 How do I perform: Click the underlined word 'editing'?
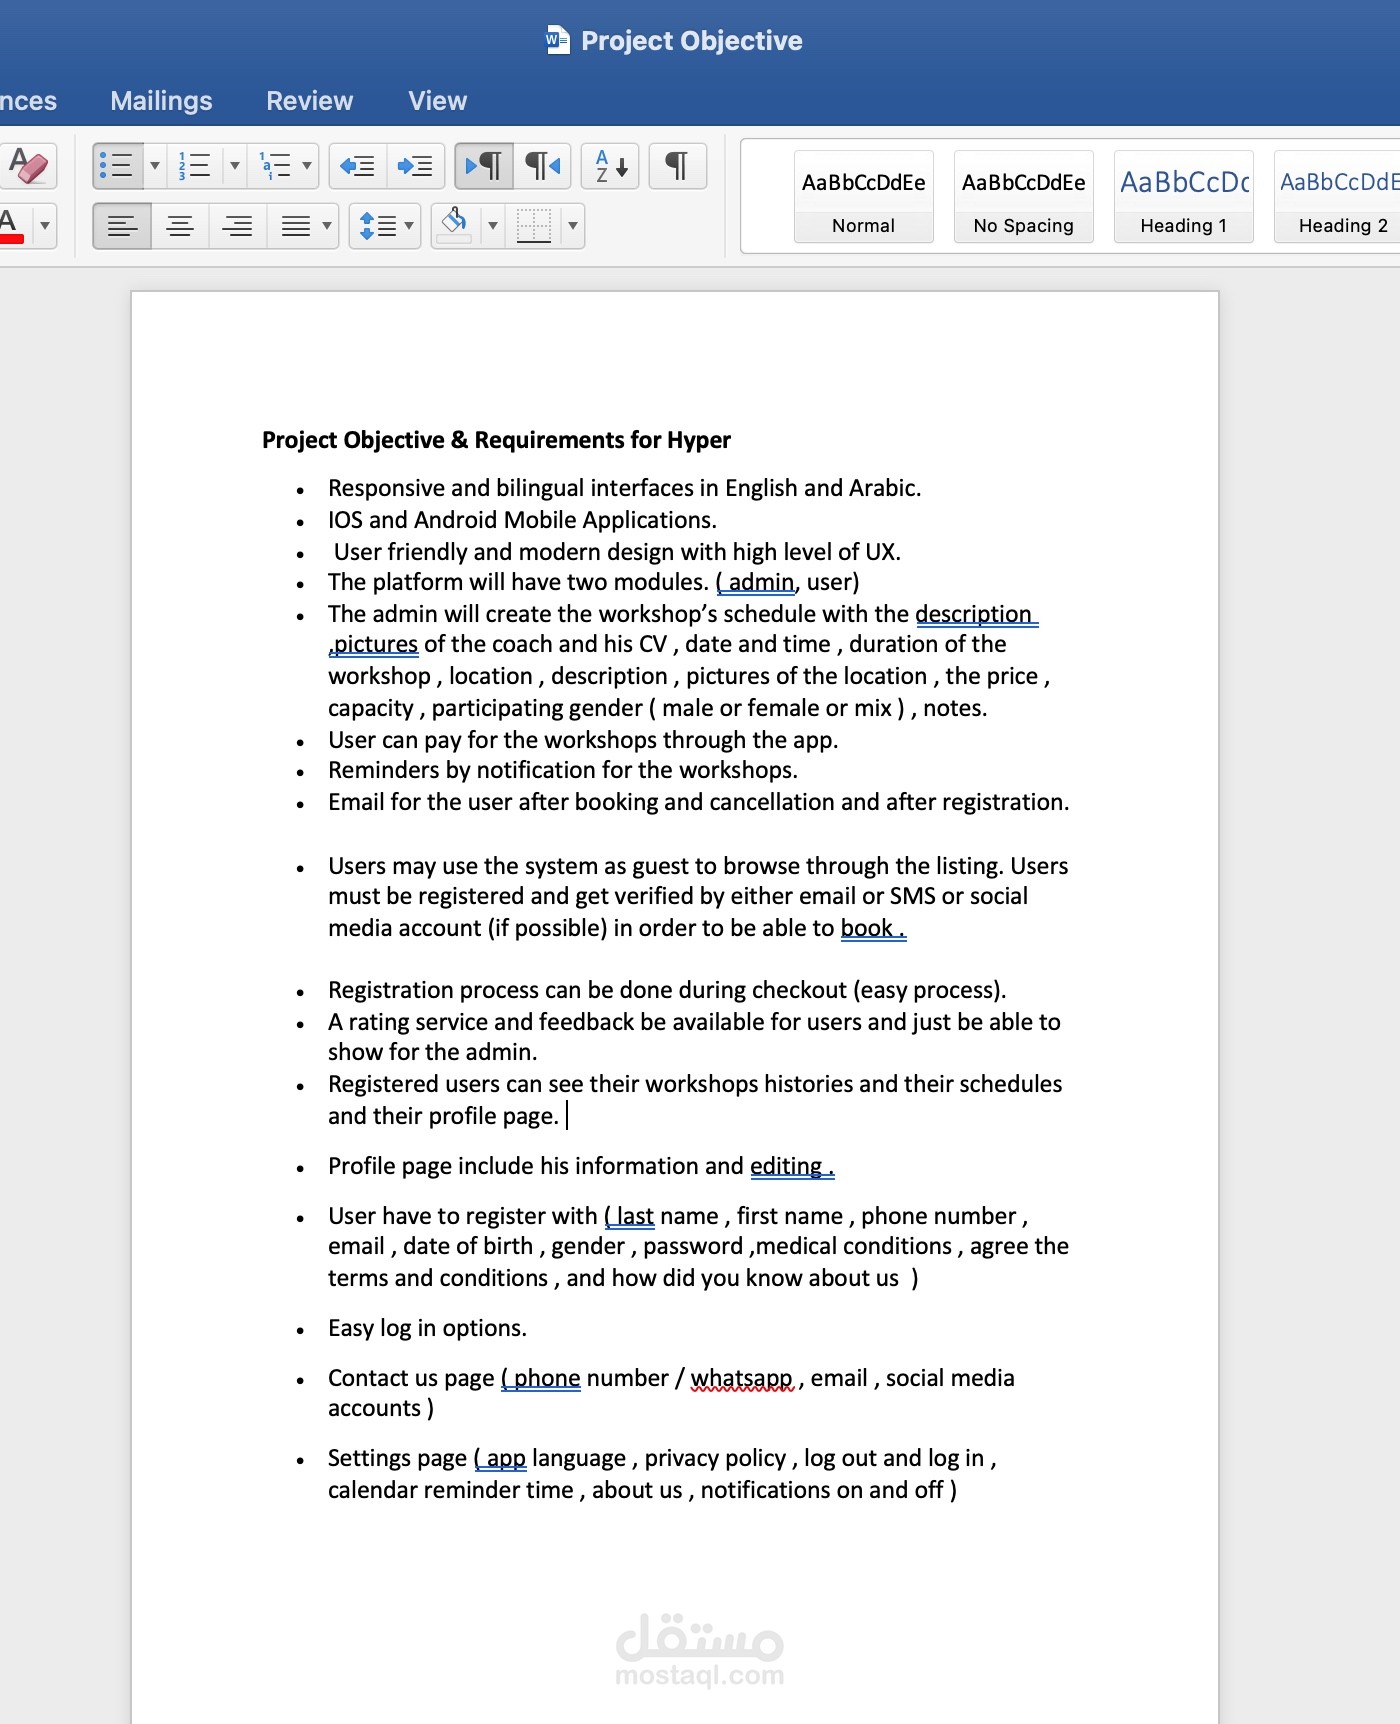[x=786, y=1166]
